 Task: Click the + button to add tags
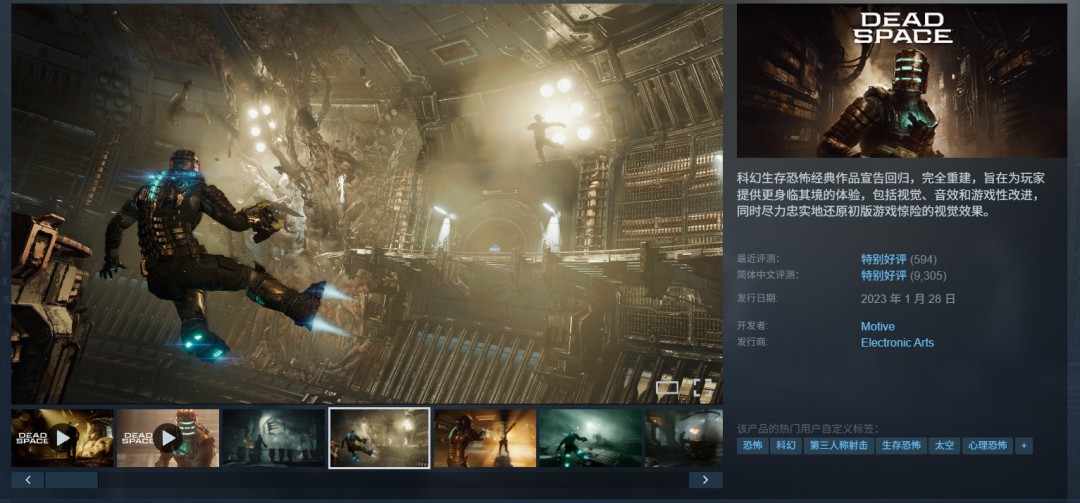[1024, 445]
